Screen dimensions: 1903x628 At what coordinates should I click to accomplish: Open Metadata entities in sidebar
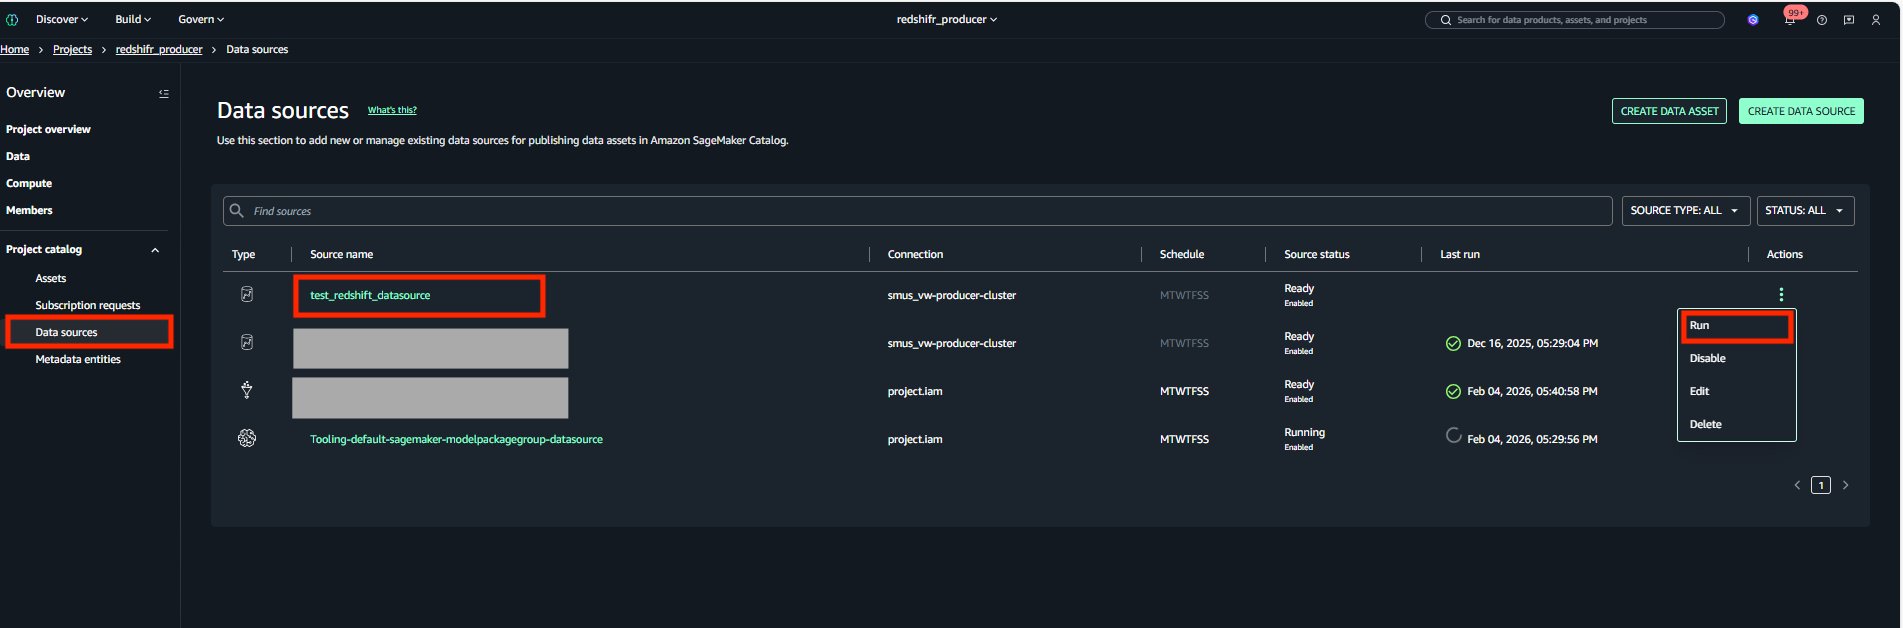point(78,359)
